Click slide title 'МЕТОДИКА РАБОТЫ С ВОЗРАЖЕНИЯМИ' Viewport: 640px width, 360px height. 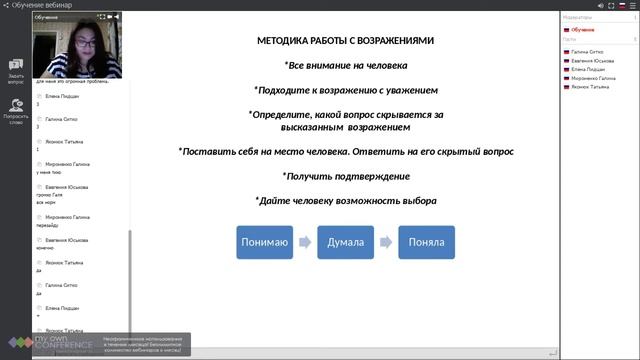tap(345, 41)
